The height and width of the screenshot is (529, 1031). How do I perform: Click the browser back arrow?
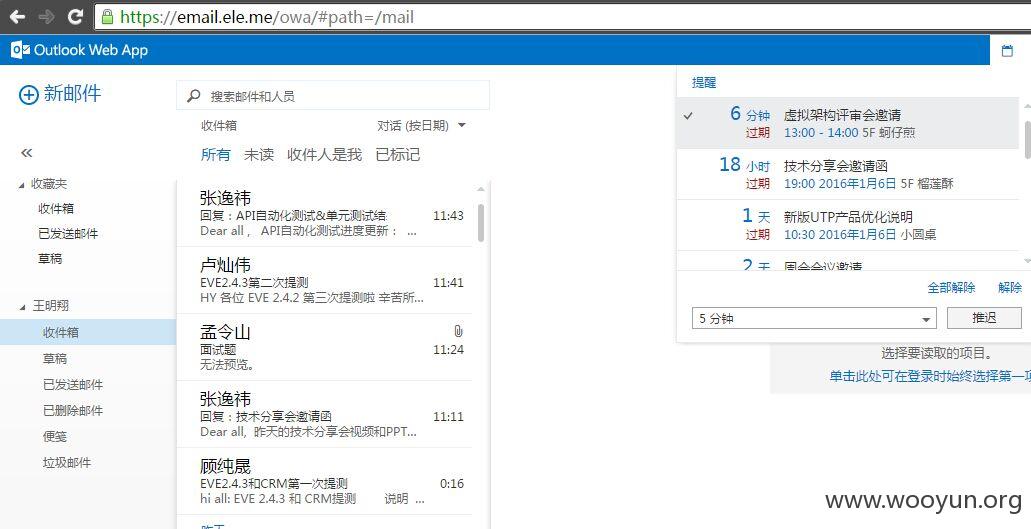coord(17,16)
